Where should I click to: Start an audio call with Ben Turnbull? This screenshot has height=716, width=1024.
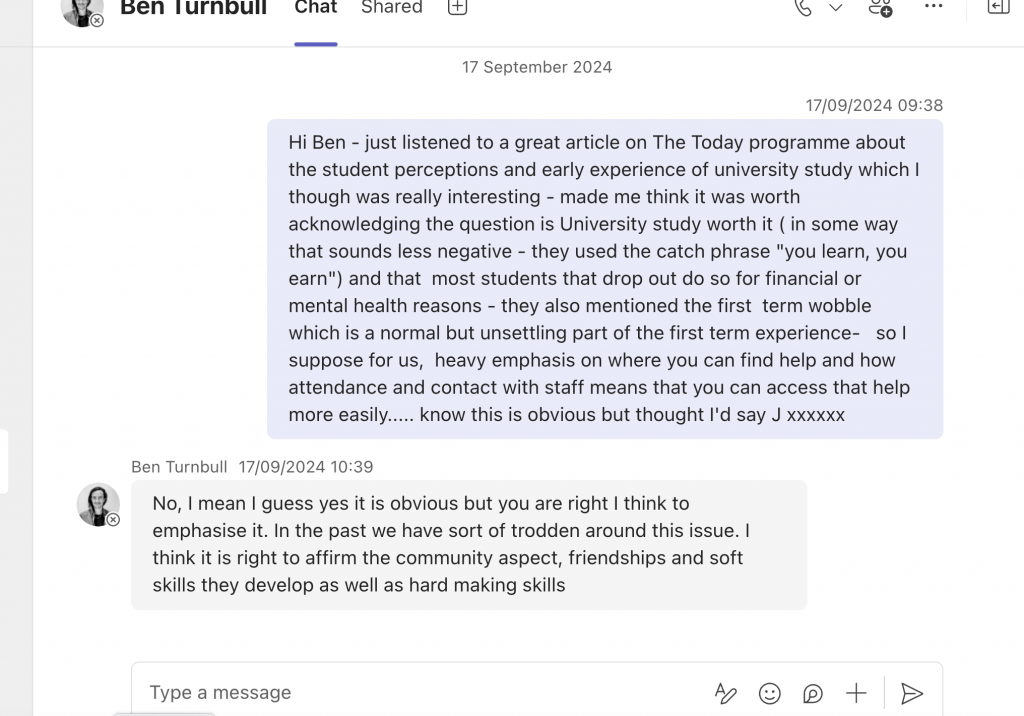point(803,8)
